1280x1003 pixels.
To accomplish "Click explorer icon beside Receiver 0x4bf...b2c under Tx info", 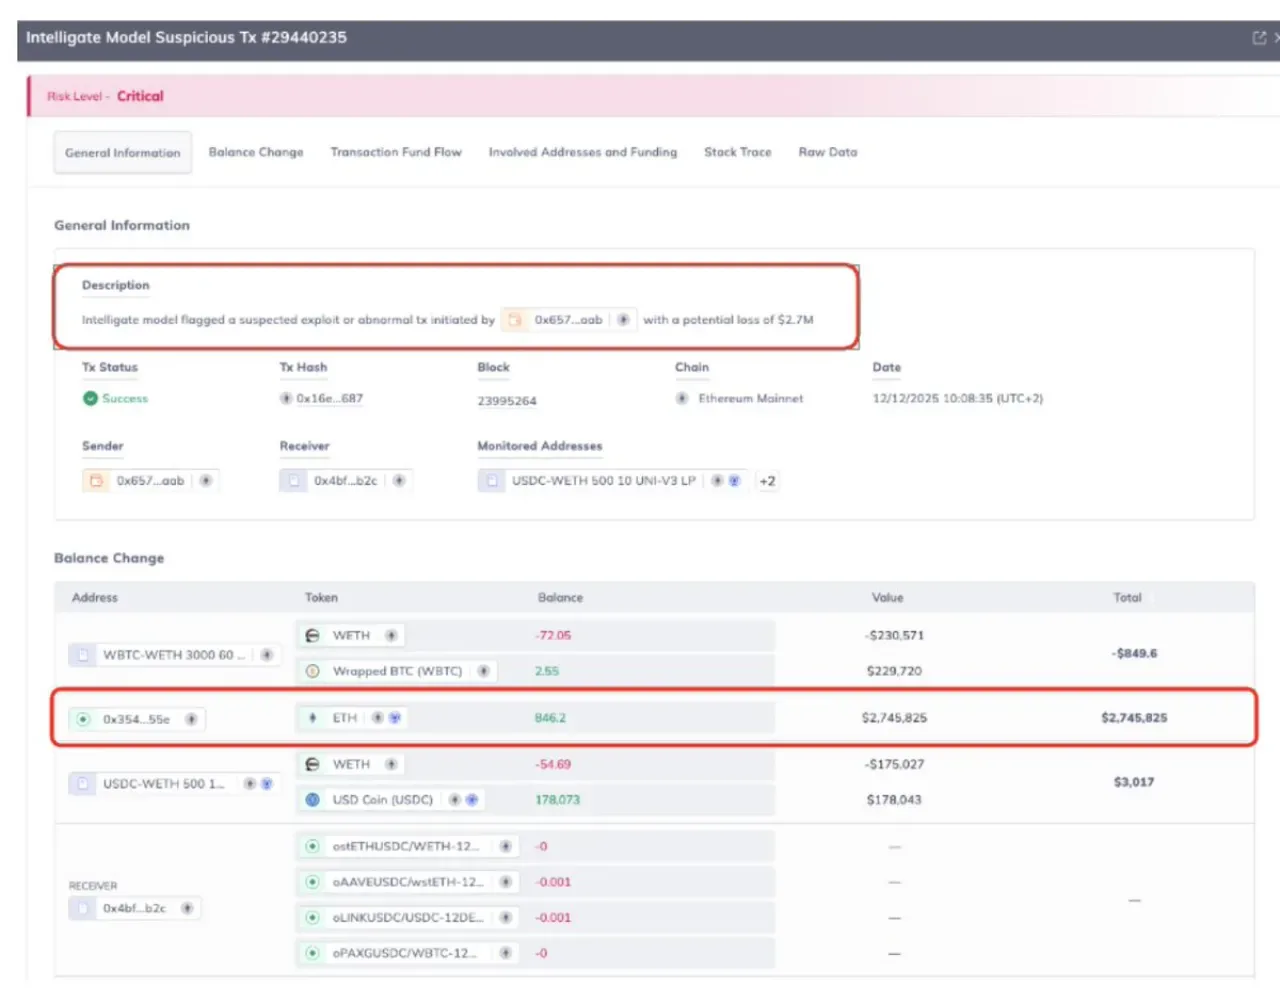I will [399, 481].
